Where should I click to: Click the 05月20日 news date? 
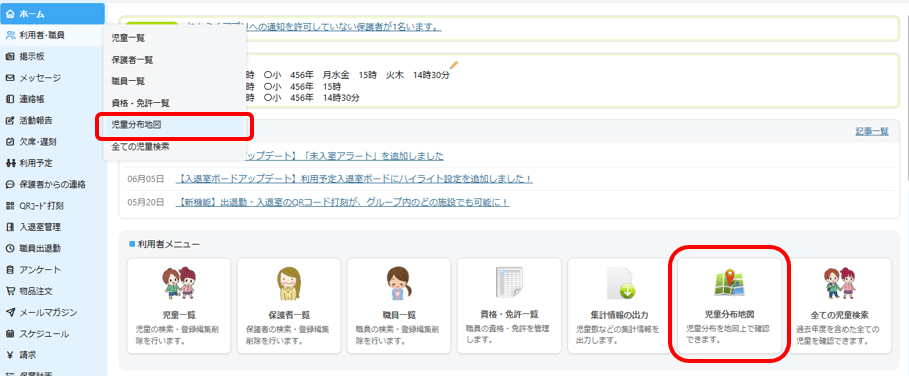click(x=146, y=203)
